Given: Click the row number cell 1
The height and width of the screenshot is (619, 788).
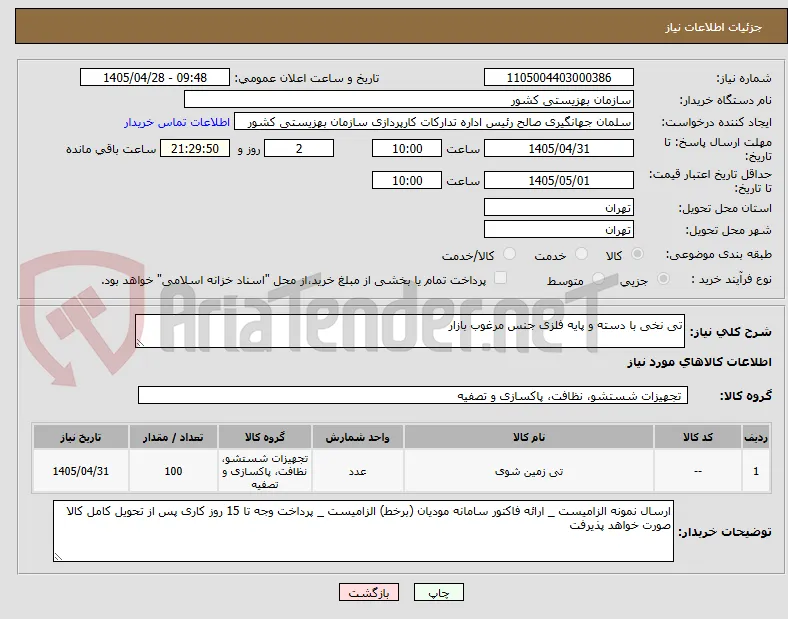Looking at the screenshot, I should 756,471.
